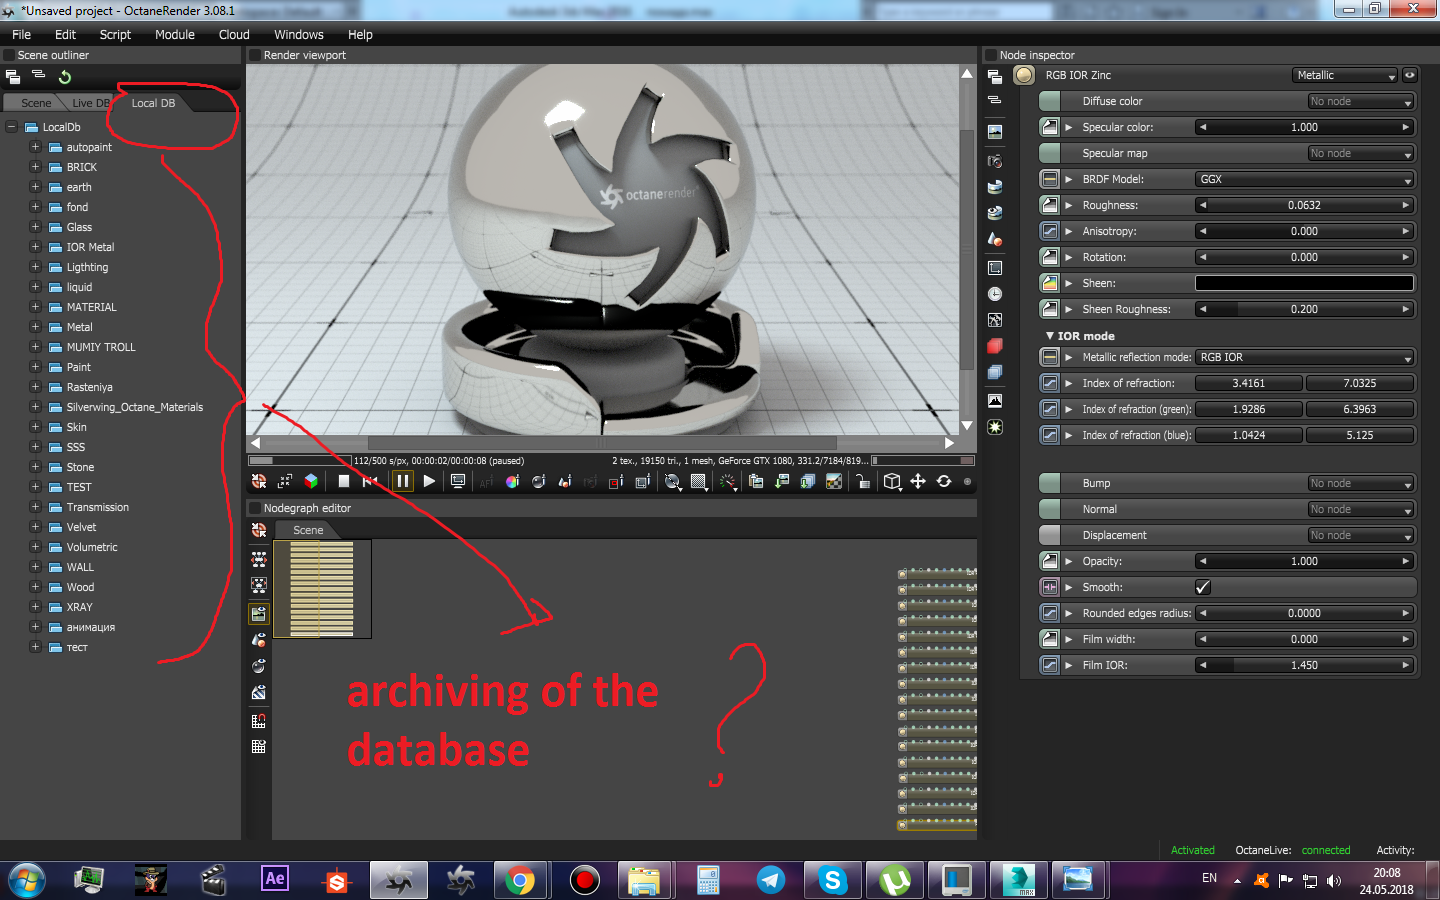1440x900 pixels.
Task: Click the clock animation settings icon
Action: (995, 294)
